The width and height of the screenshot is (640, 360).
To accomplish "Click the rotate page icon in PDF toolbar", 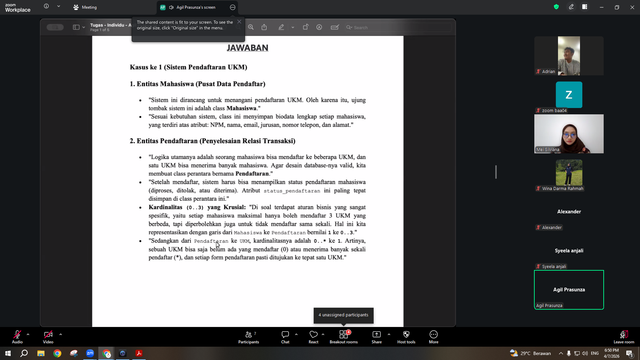I will tap(305, 27).
